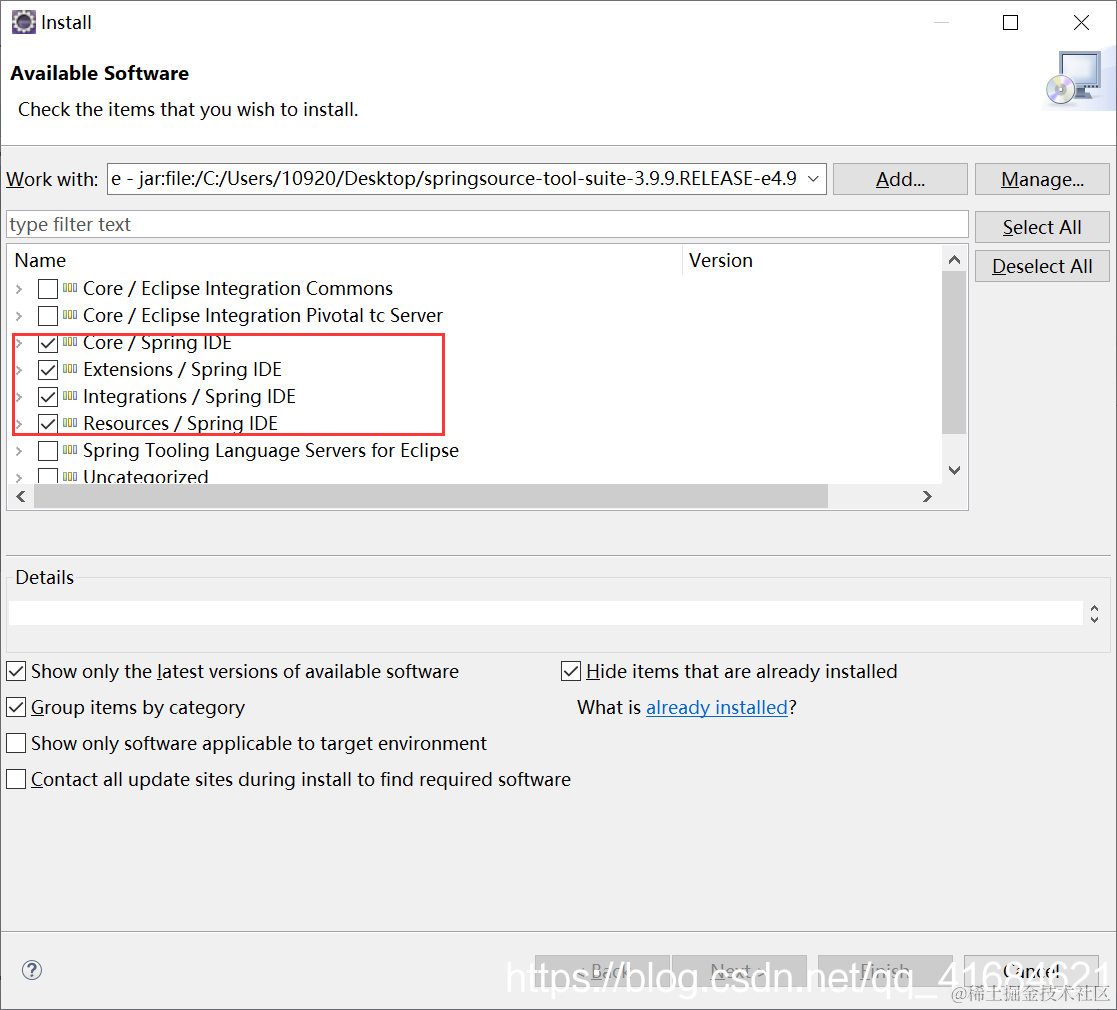Click category icon beside Extensions / Spring IDE
This screenshot has height=1010, width=1117.
(70, 369)
